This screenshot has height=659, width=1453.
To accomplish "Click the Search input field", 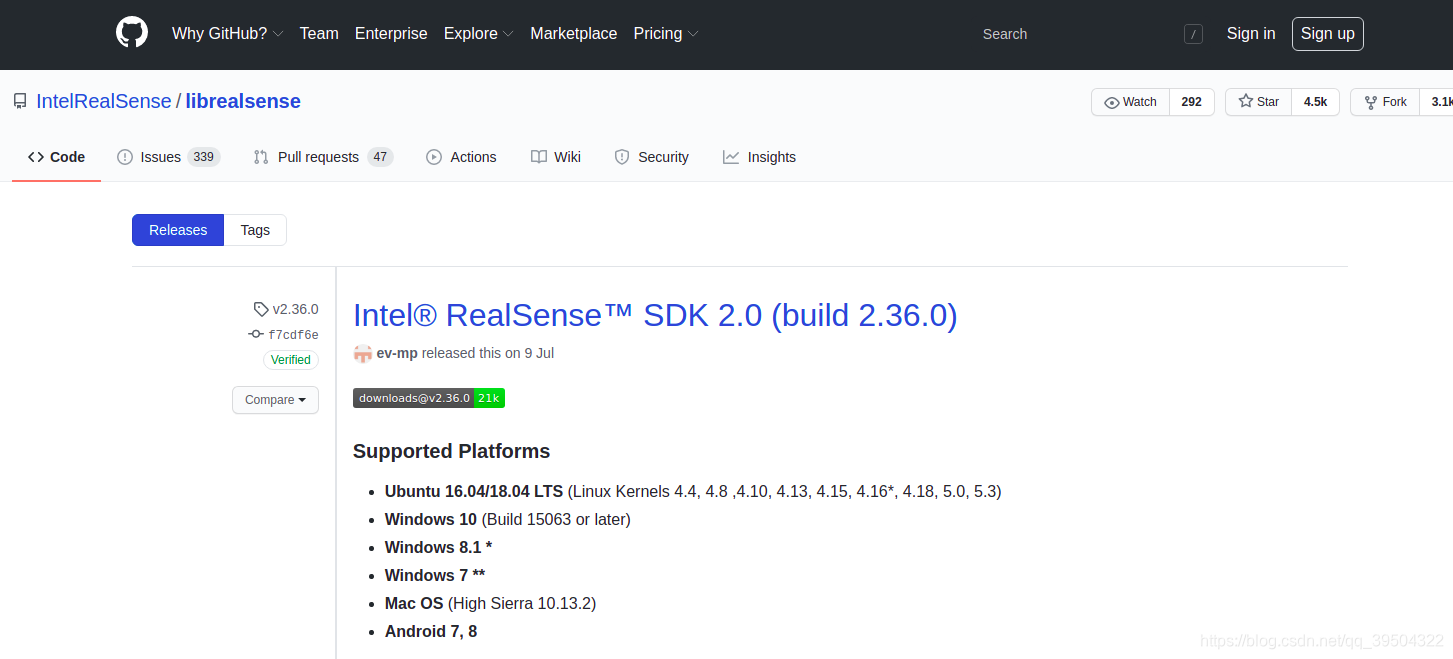I will pos(1005,33).
